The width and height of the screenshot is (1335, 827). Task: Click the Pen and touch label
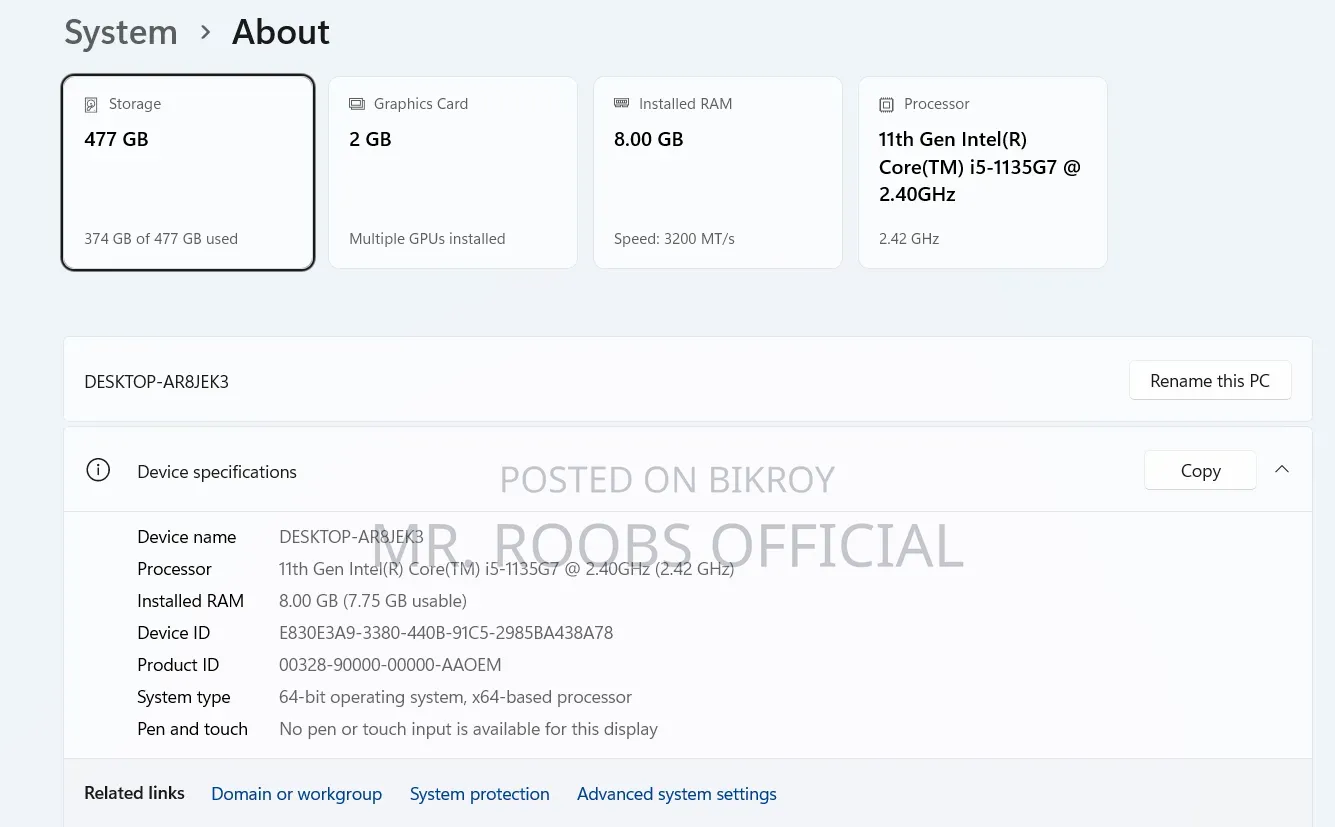tap(192, 729)
